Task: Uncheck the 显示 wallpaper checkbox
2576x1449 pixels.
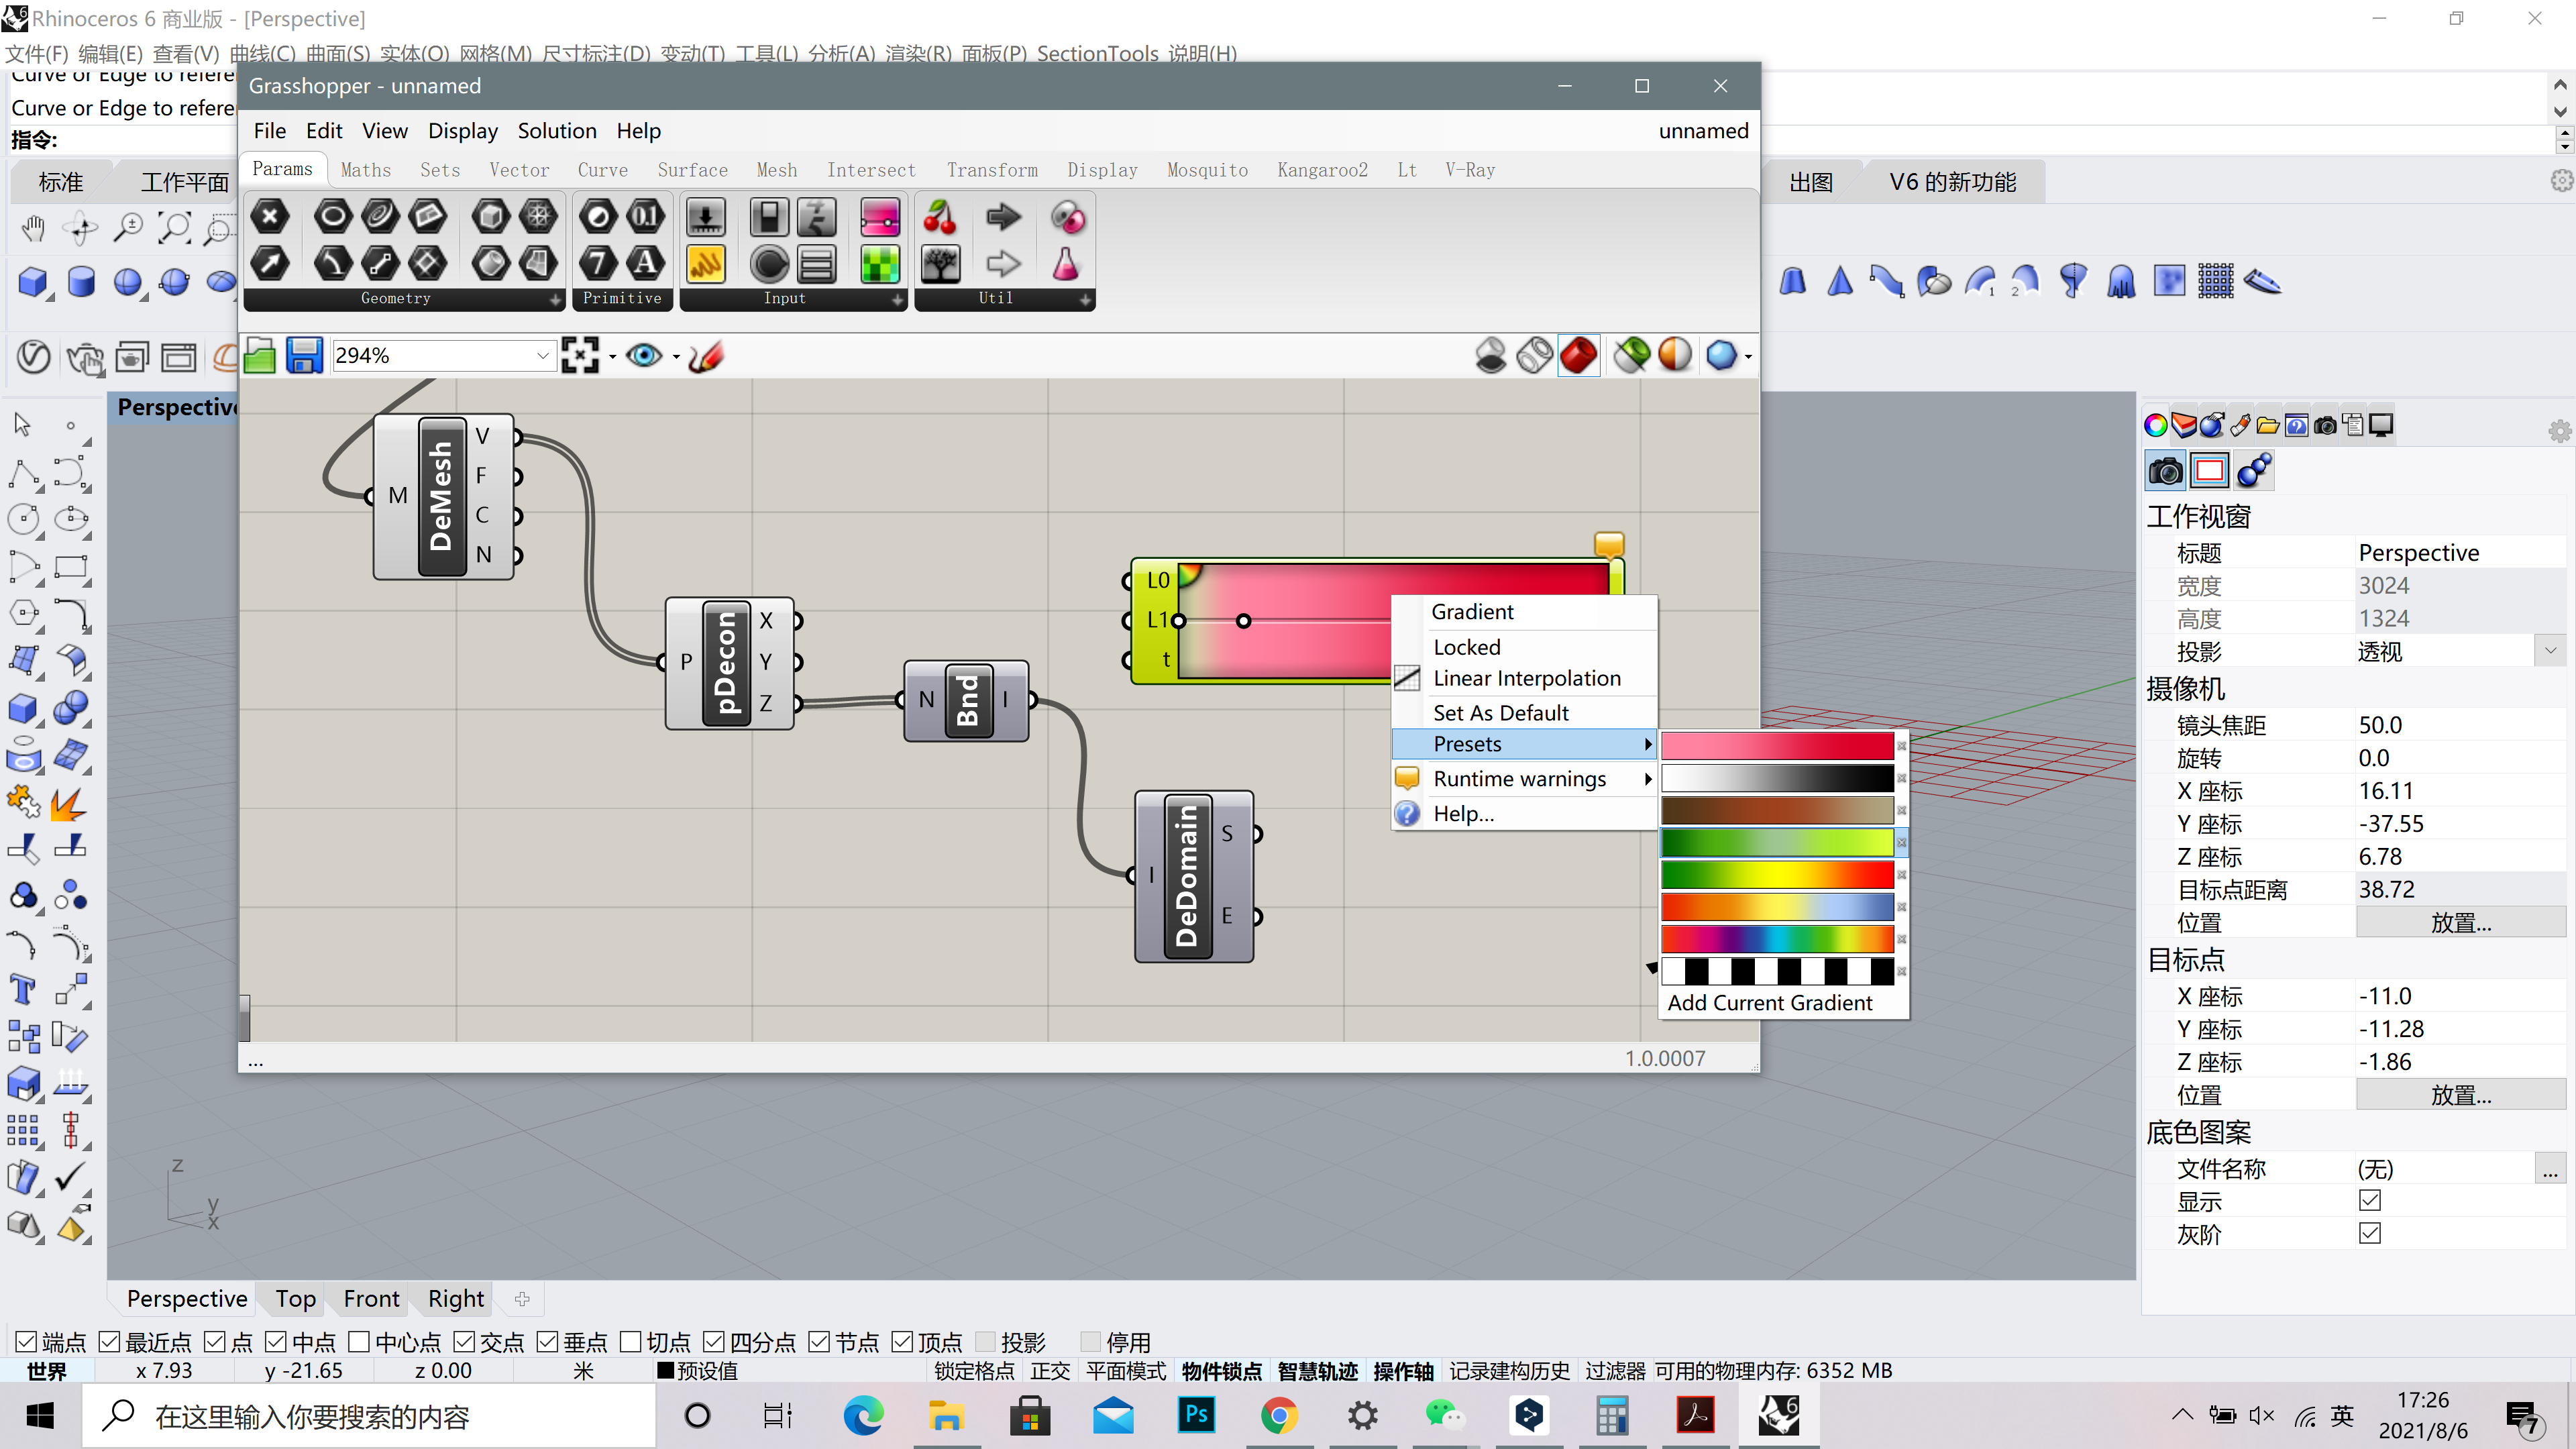Action: click(x=2370, y=1200)
